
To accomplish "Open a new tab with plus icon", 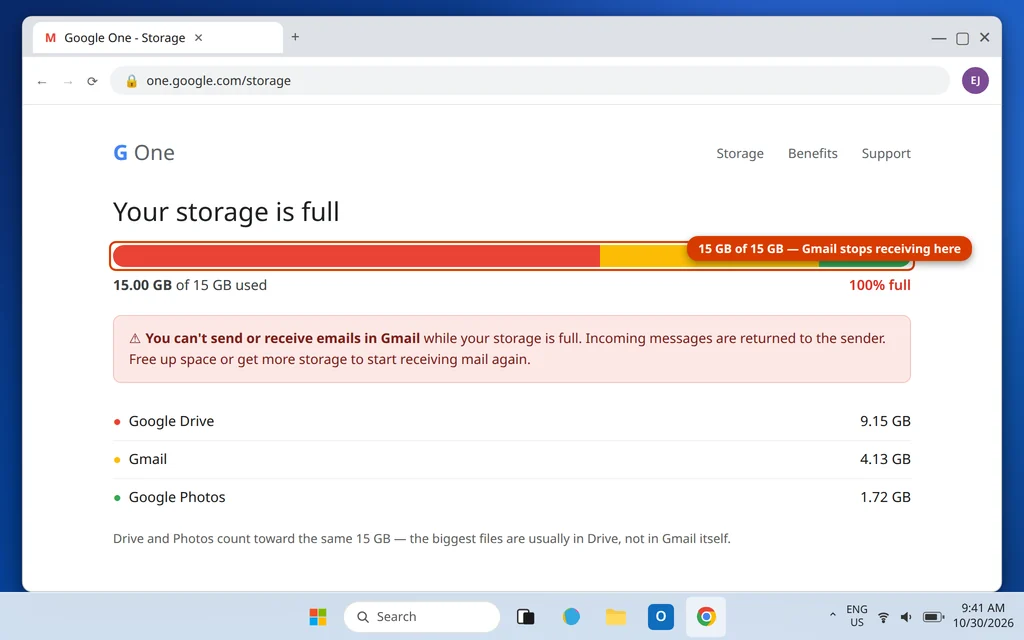I will point(295,37).
